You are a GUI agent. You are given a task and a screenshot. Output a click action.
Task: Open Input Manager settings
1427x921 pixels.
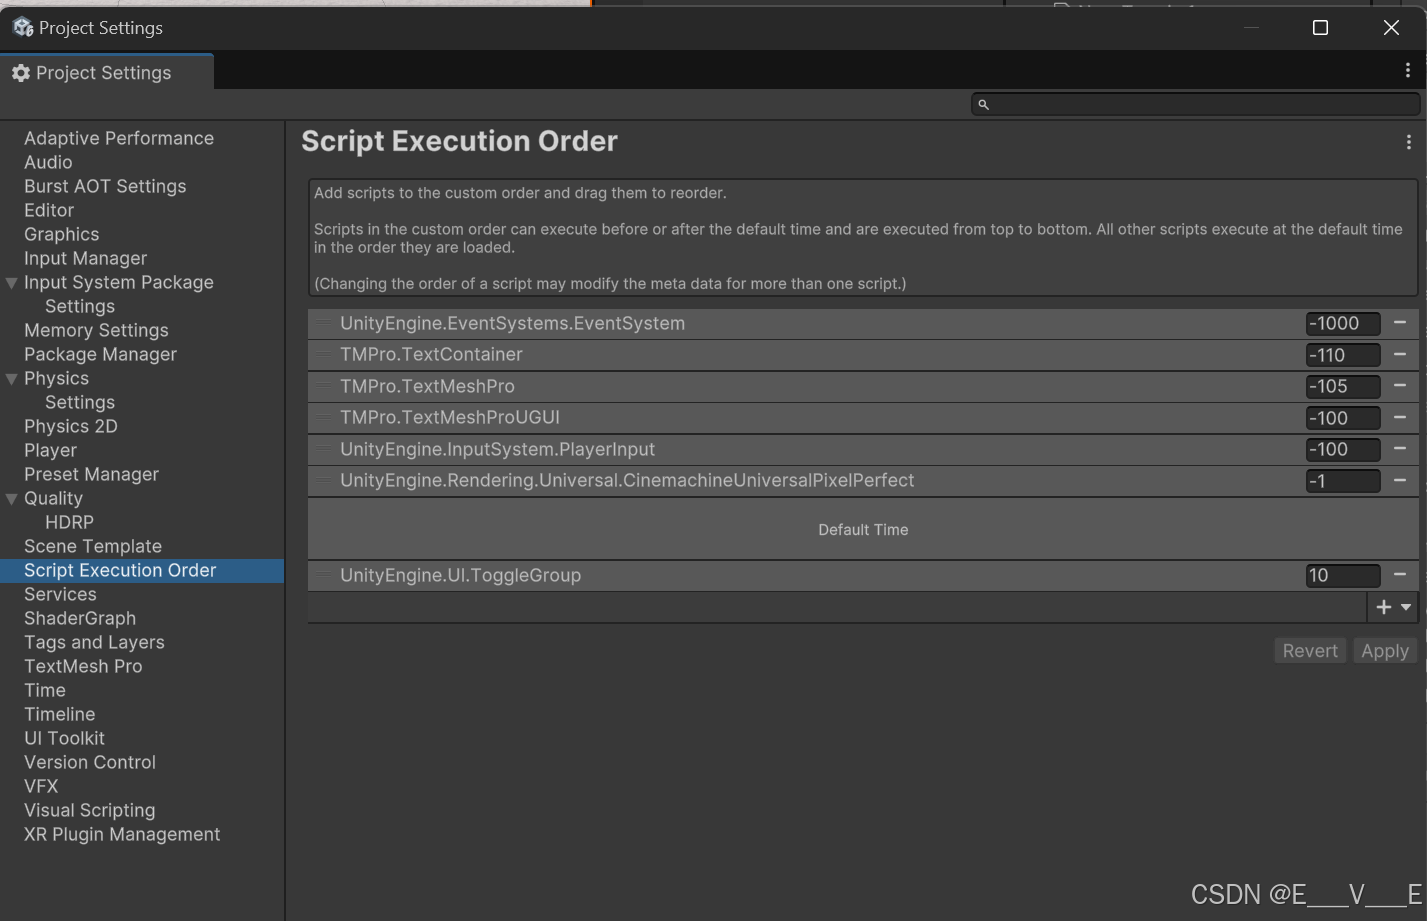pos(85,258)
